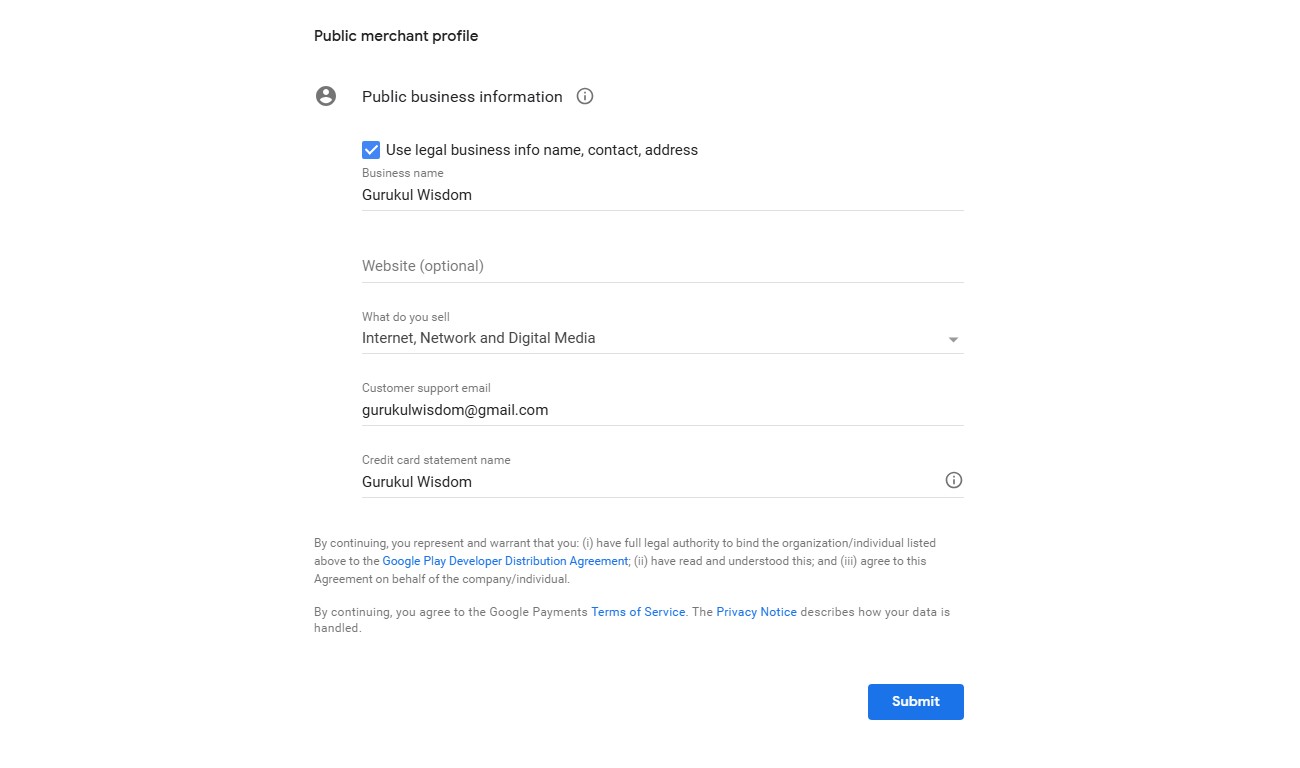Click the 'Use legal business info name, contact, address' label
The width and height of the screenshot is (1300, 768).
[542, 150]
